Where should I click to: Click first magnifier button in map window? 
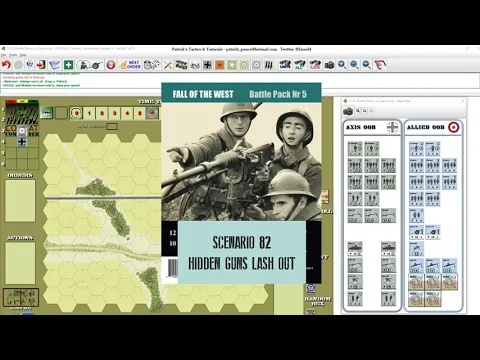click(358, 111)
